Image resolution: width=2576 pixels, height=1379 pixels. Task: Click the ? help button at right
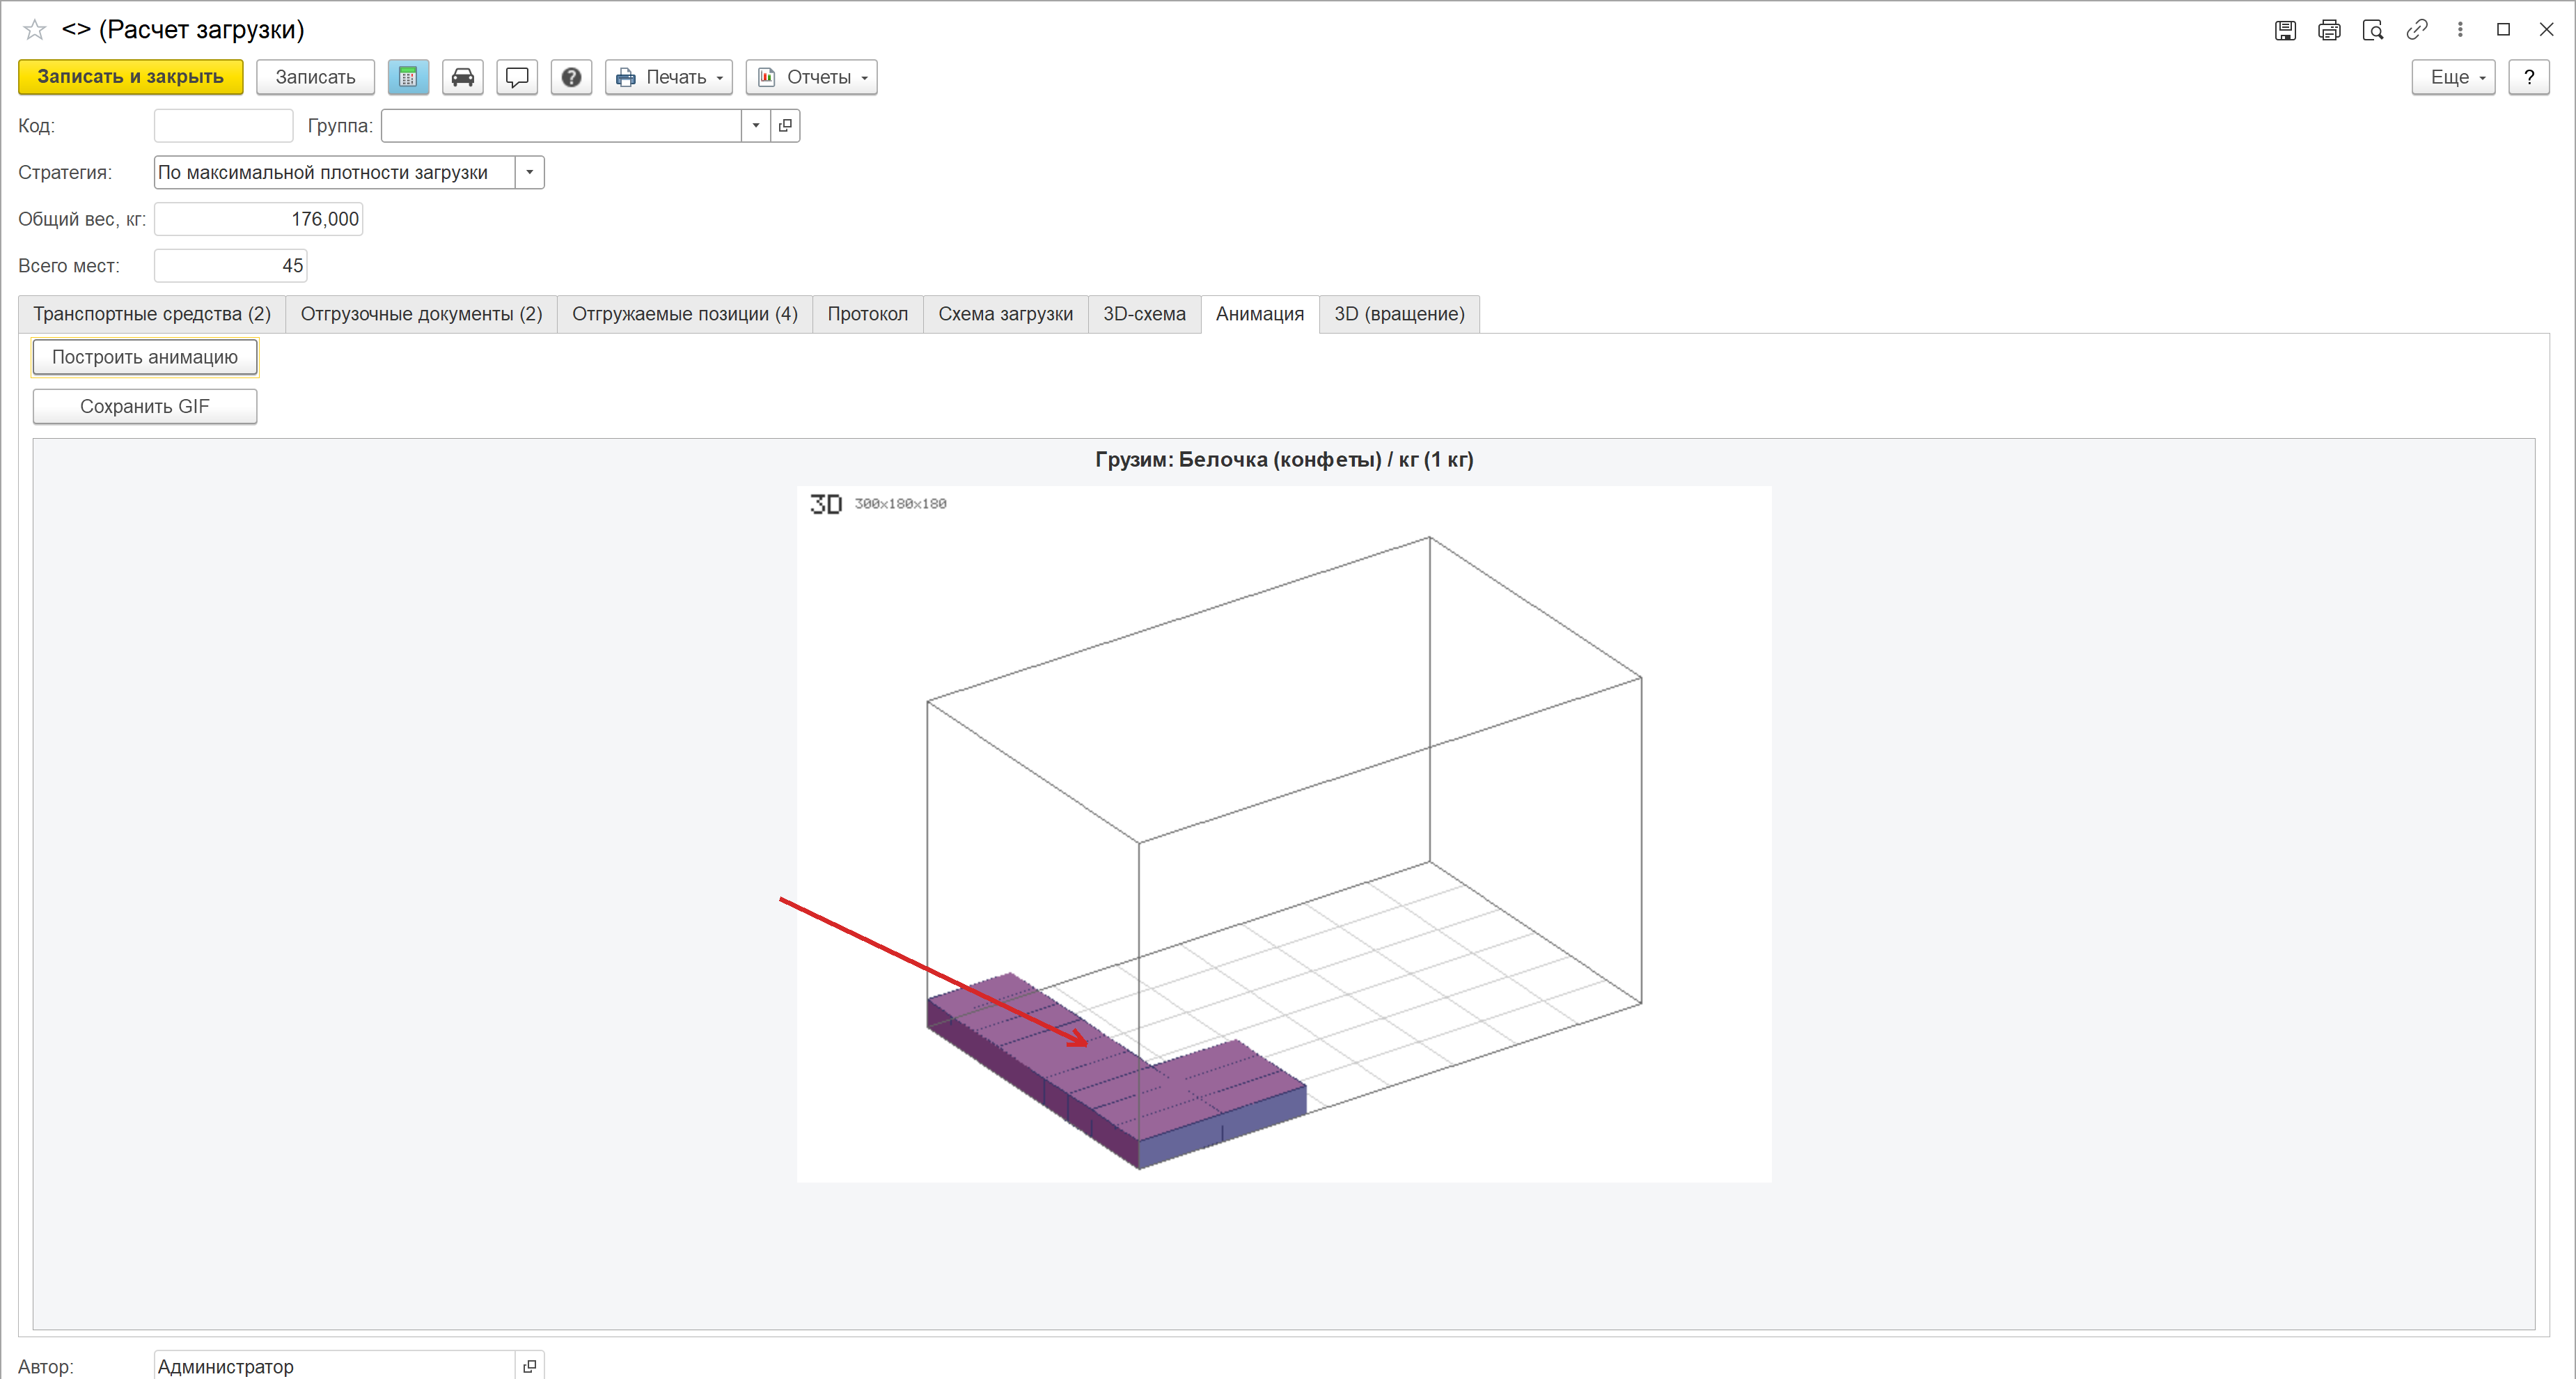click(2528, 77)
